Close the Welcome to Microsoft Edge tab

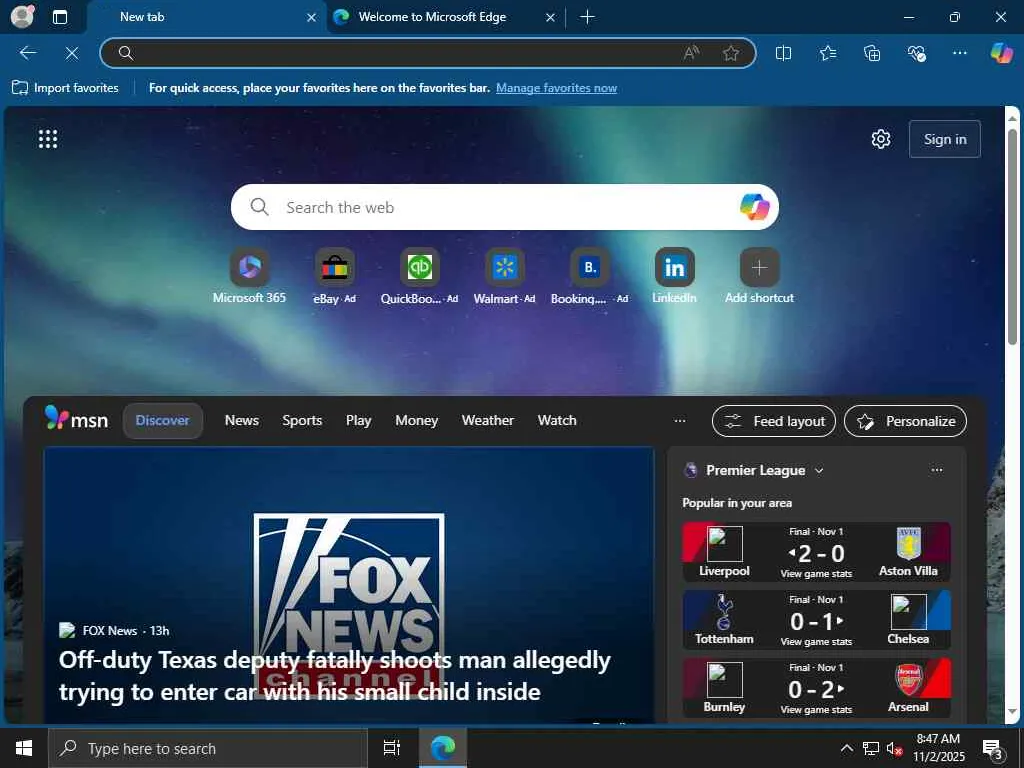pyautogui.click(x=550, y=18)
